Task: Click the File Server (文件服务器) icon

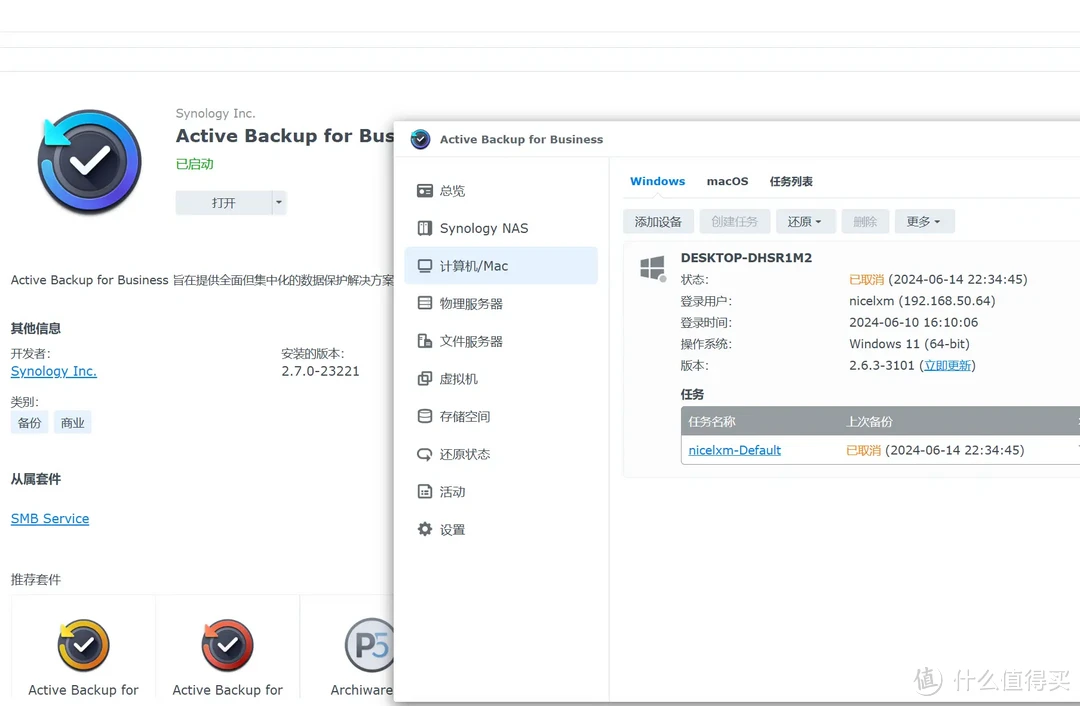Action: tap(425, 341)
